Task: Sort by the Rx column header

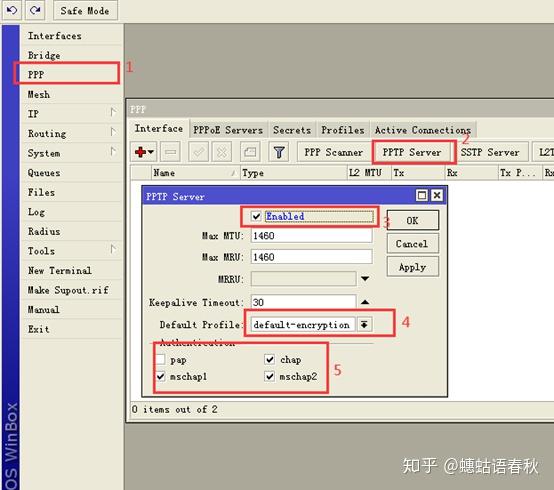Action: click(471, 173)
